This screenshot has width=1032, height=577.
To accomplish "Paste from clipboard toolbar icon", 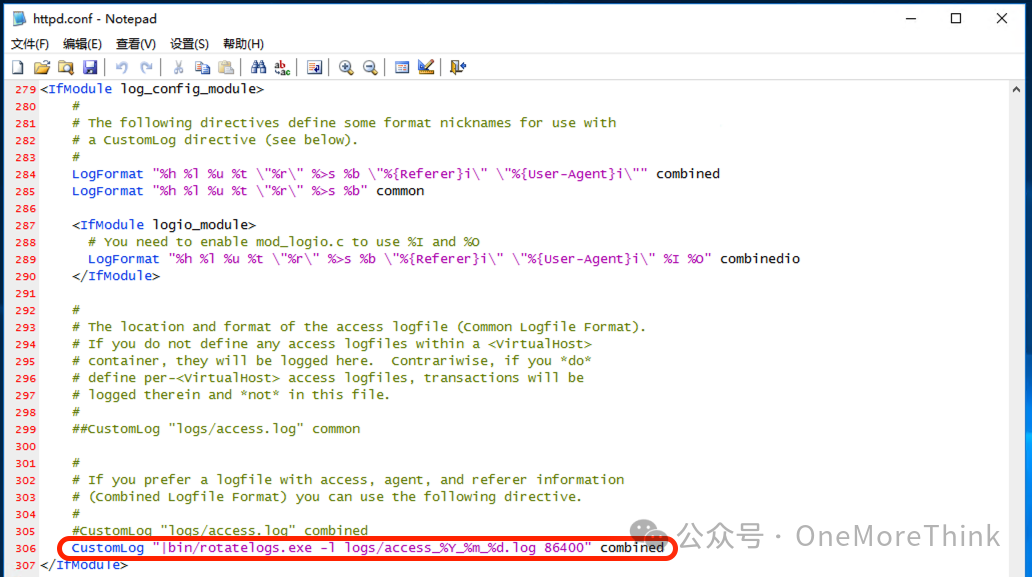I will [x=226, y=67].
